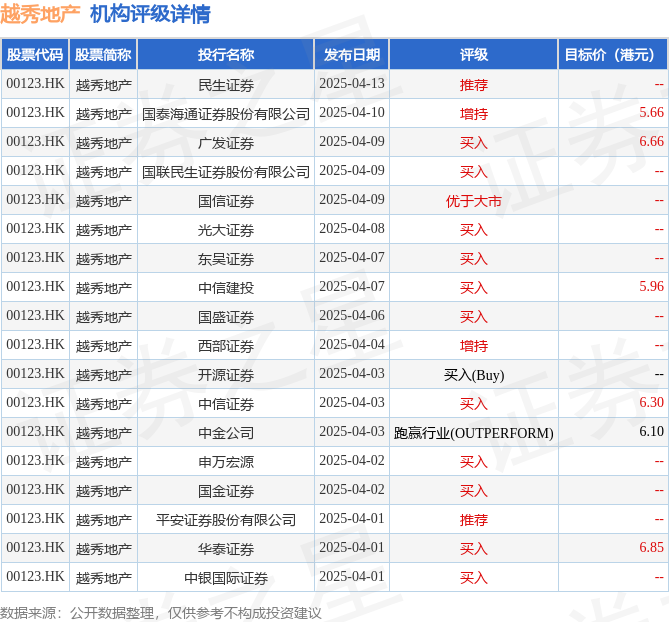Click the target price 5.66

point(651,113)
